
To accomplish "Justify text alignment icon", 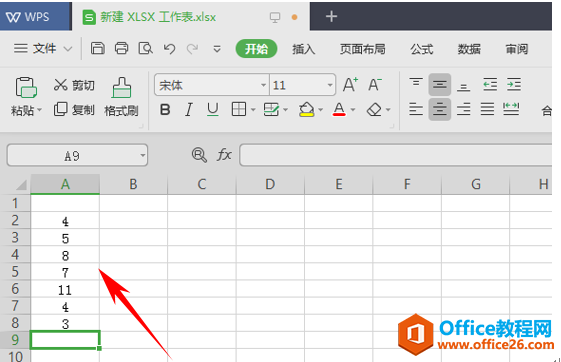I will point(487,109).
